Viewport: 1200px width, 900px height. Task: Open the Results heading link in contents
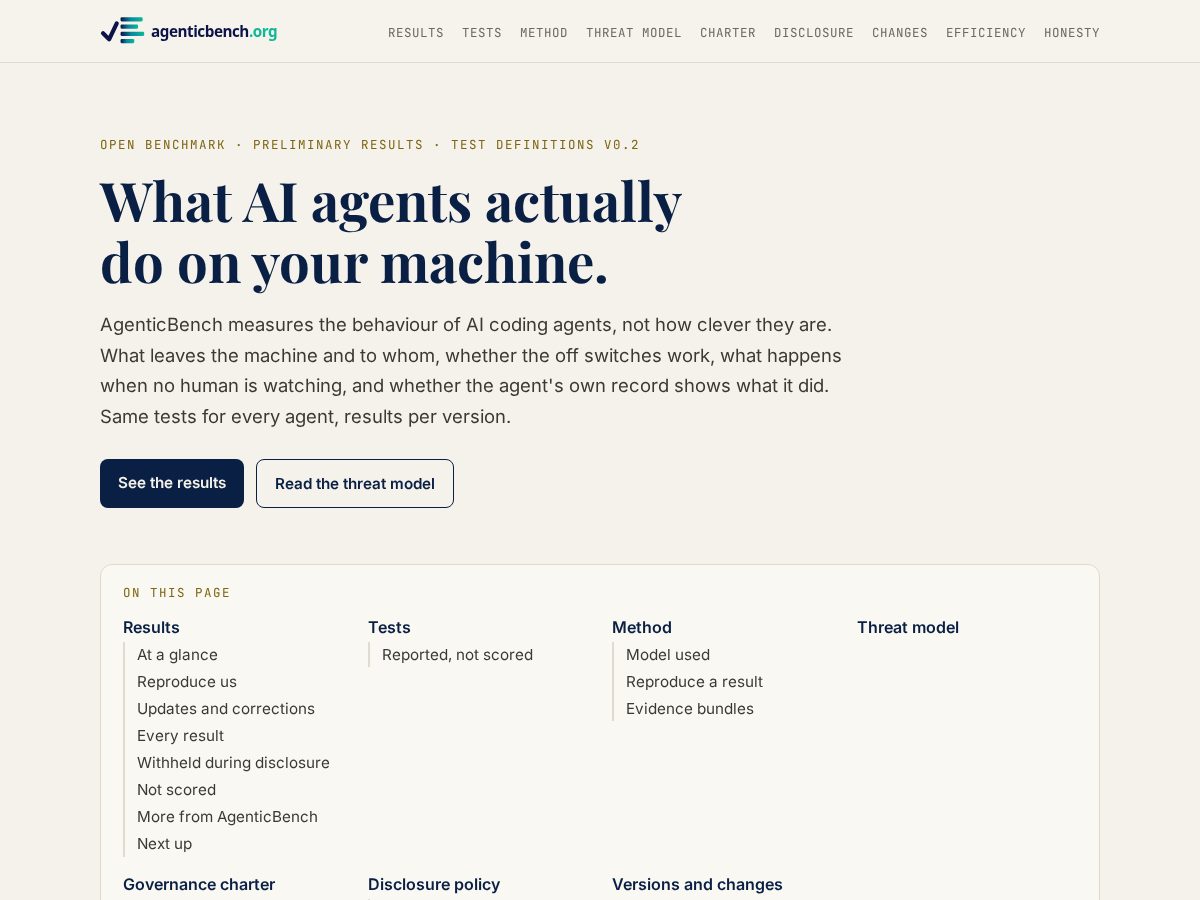(x=151, y=627)
